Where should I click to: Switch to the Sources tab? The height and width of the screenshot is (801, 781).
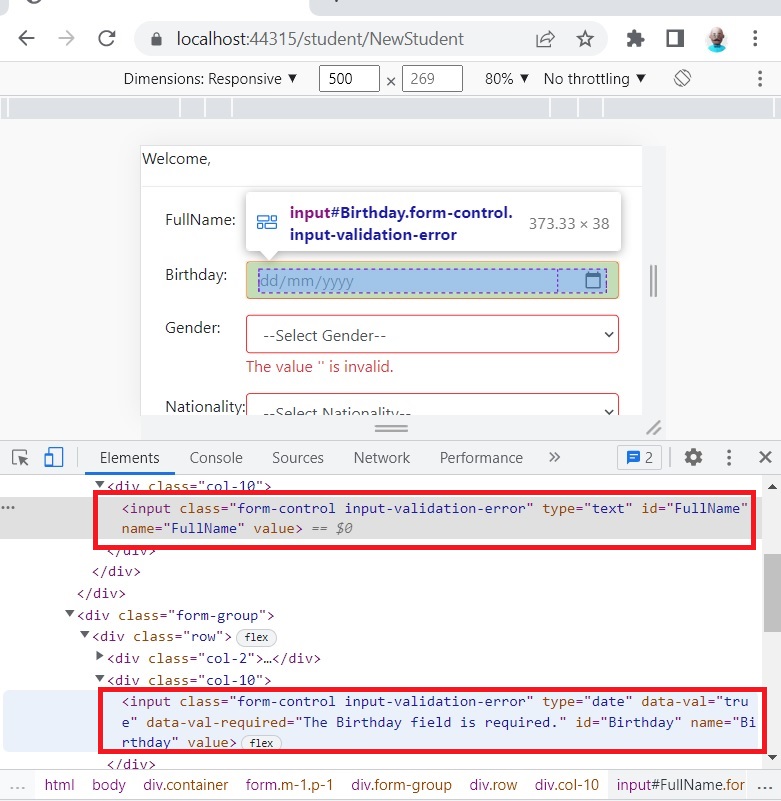click(x=298, y=458)
